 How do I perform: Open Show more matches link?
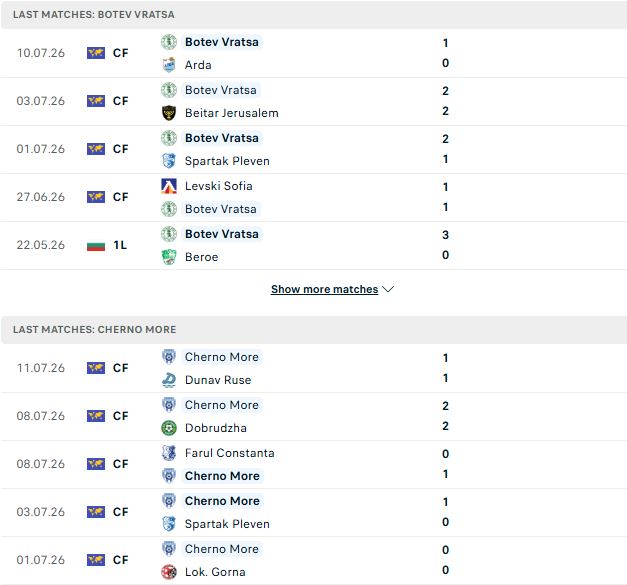[324, 289]
